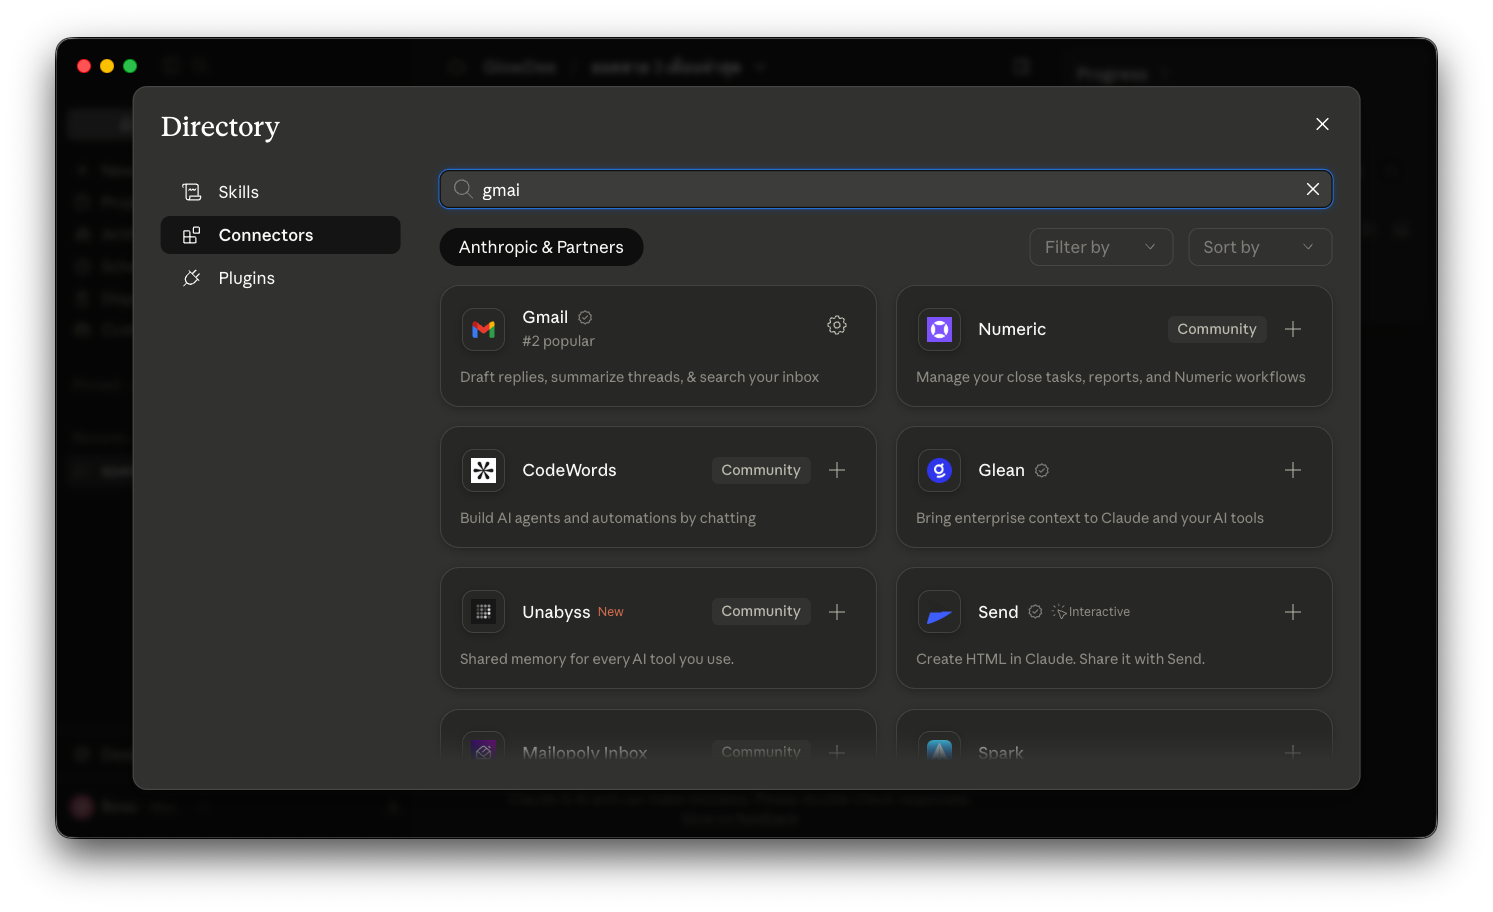The image size is (1493, 912).
Task: Open the Filter by dropdown
Action: (x=1101, y=247)
